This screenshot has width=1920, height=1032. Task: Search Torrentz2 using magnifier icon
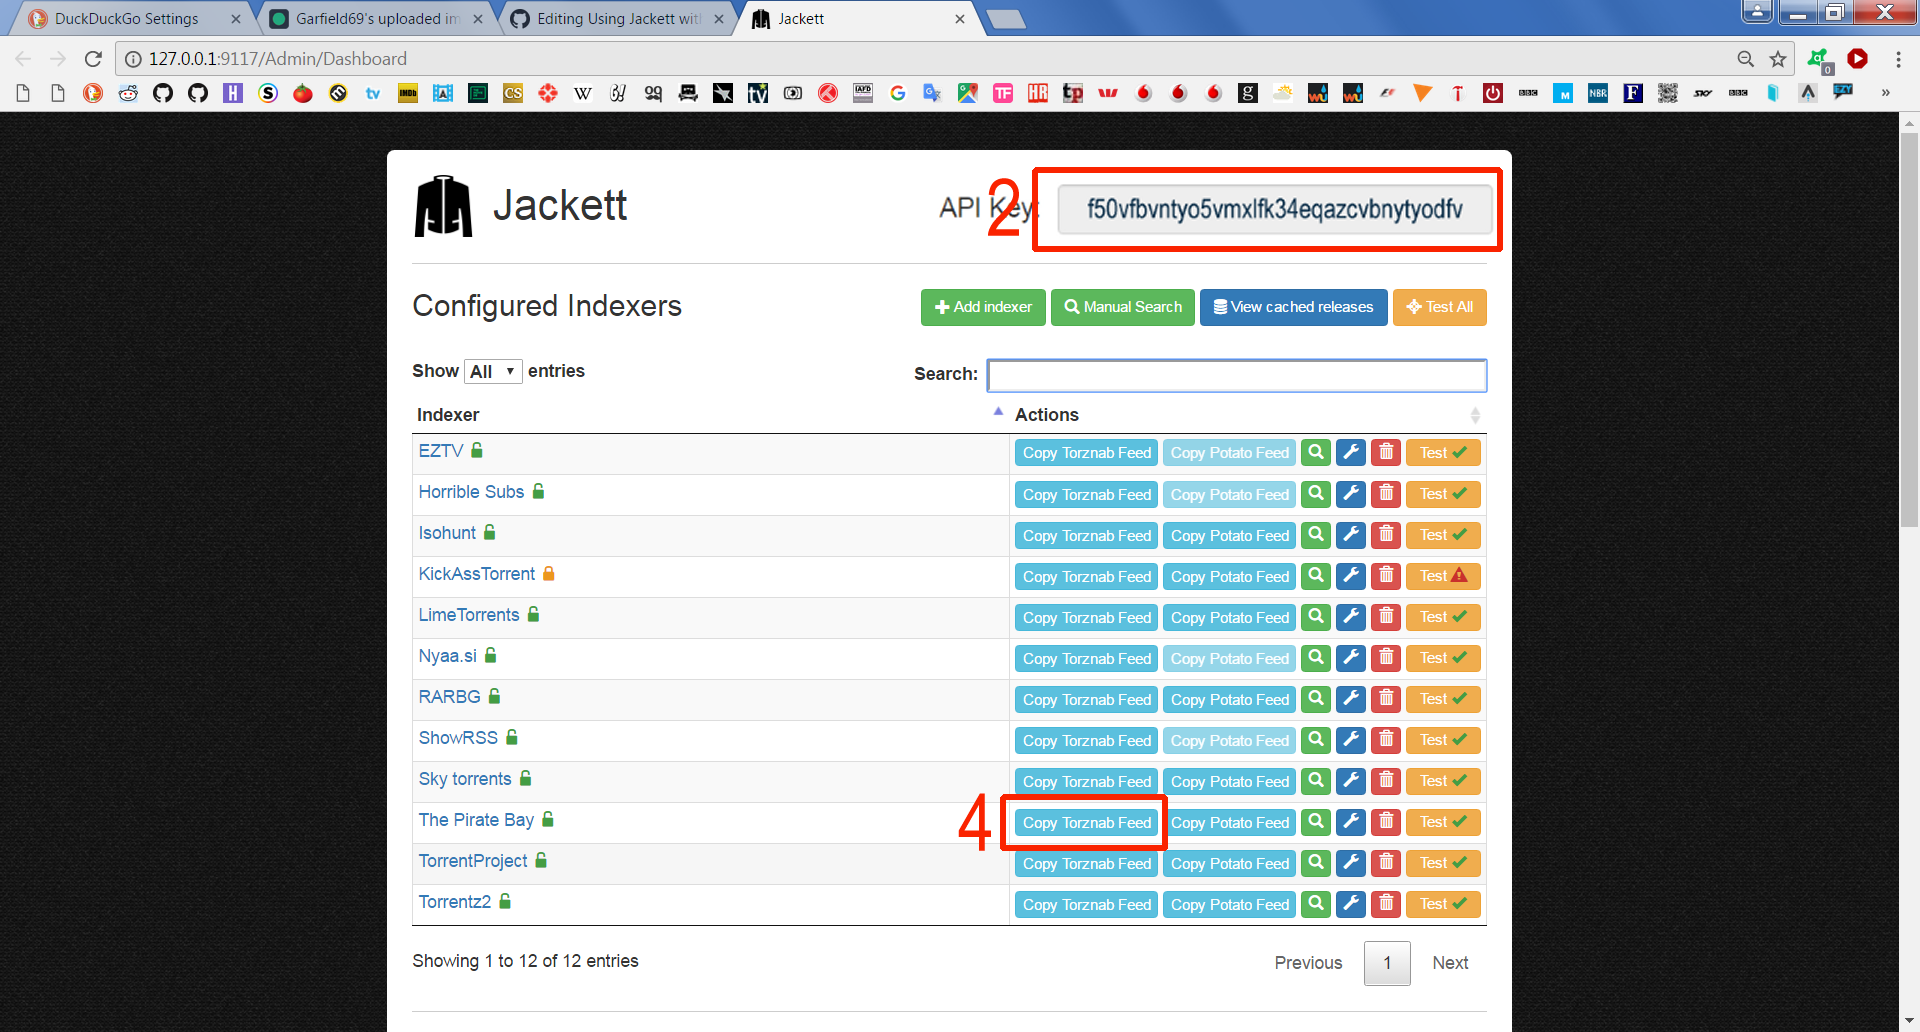[1316, 904]
